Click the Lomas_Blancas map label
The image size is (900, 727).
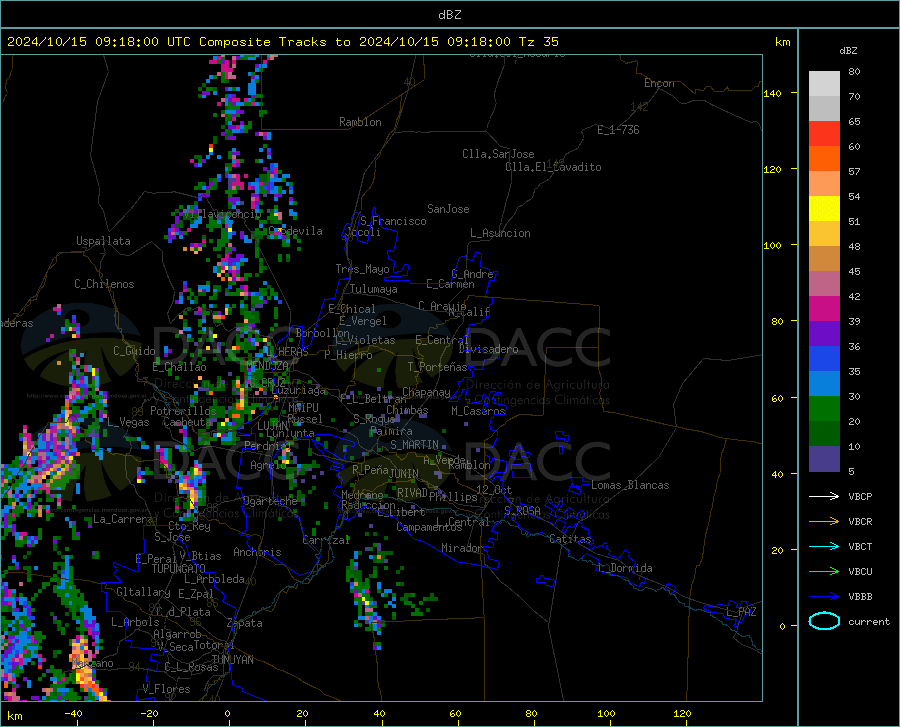(630, 485)
